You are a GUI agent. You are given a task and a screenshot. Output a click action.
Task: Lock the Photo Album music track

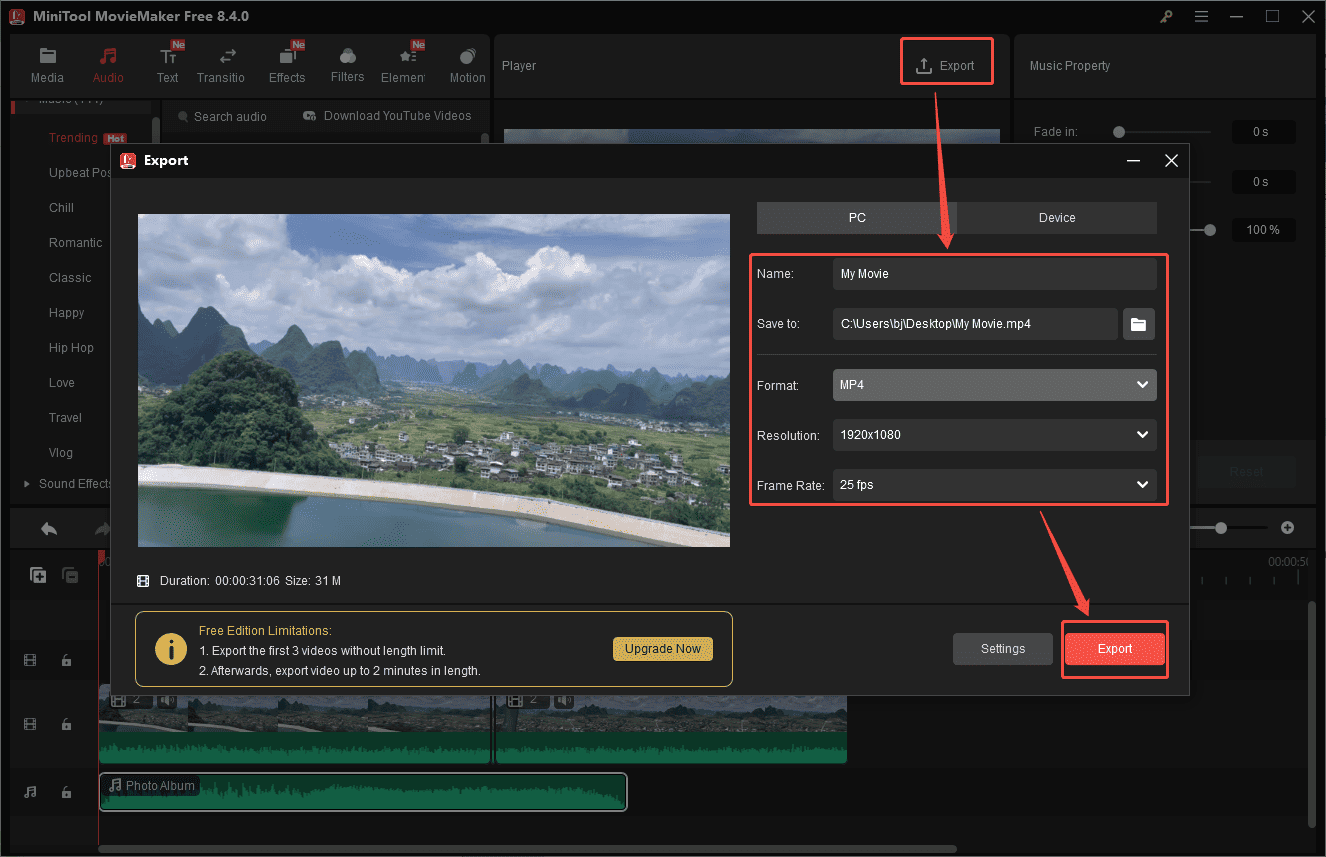tap(66, 791)
